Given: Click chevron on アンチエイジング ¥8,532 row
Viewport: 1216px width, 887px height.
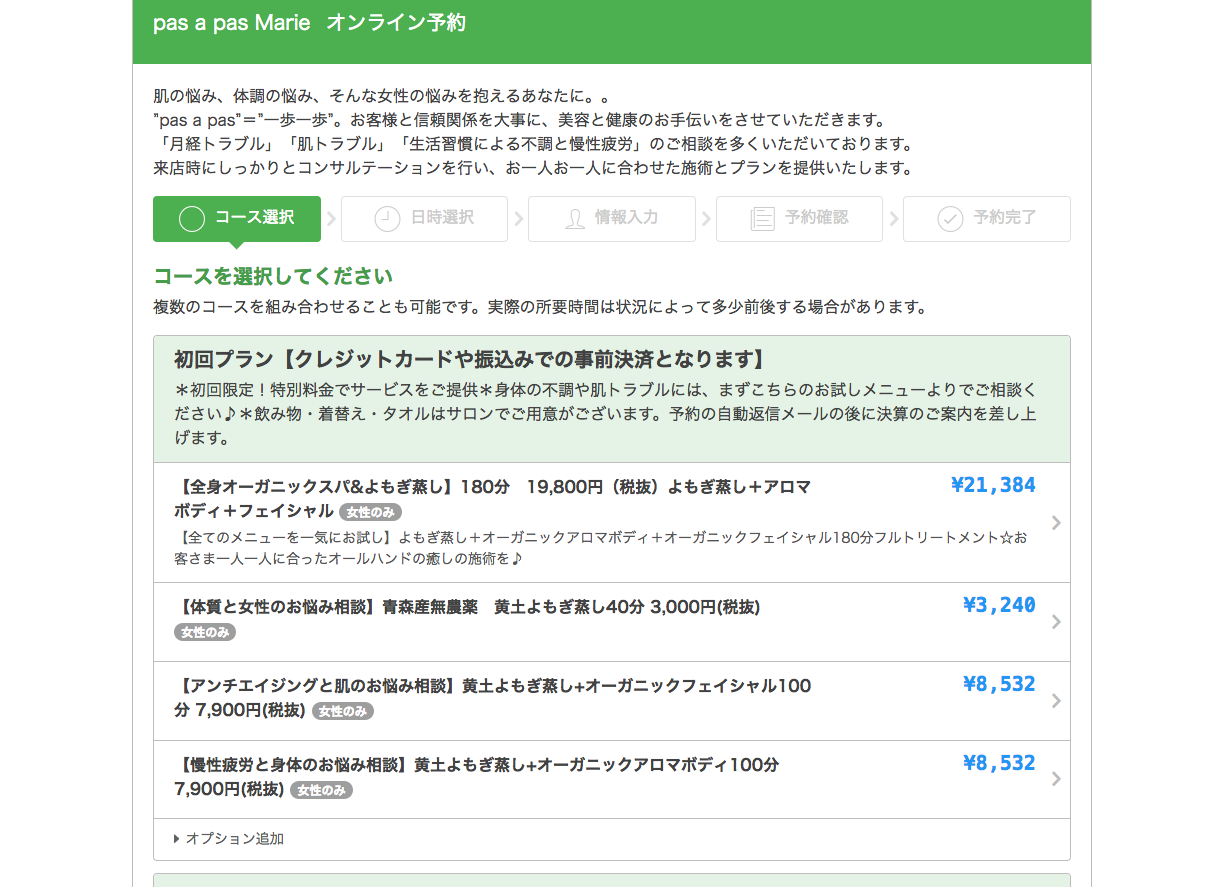Looking at the screenshot, I should [x=1056, y=701].
